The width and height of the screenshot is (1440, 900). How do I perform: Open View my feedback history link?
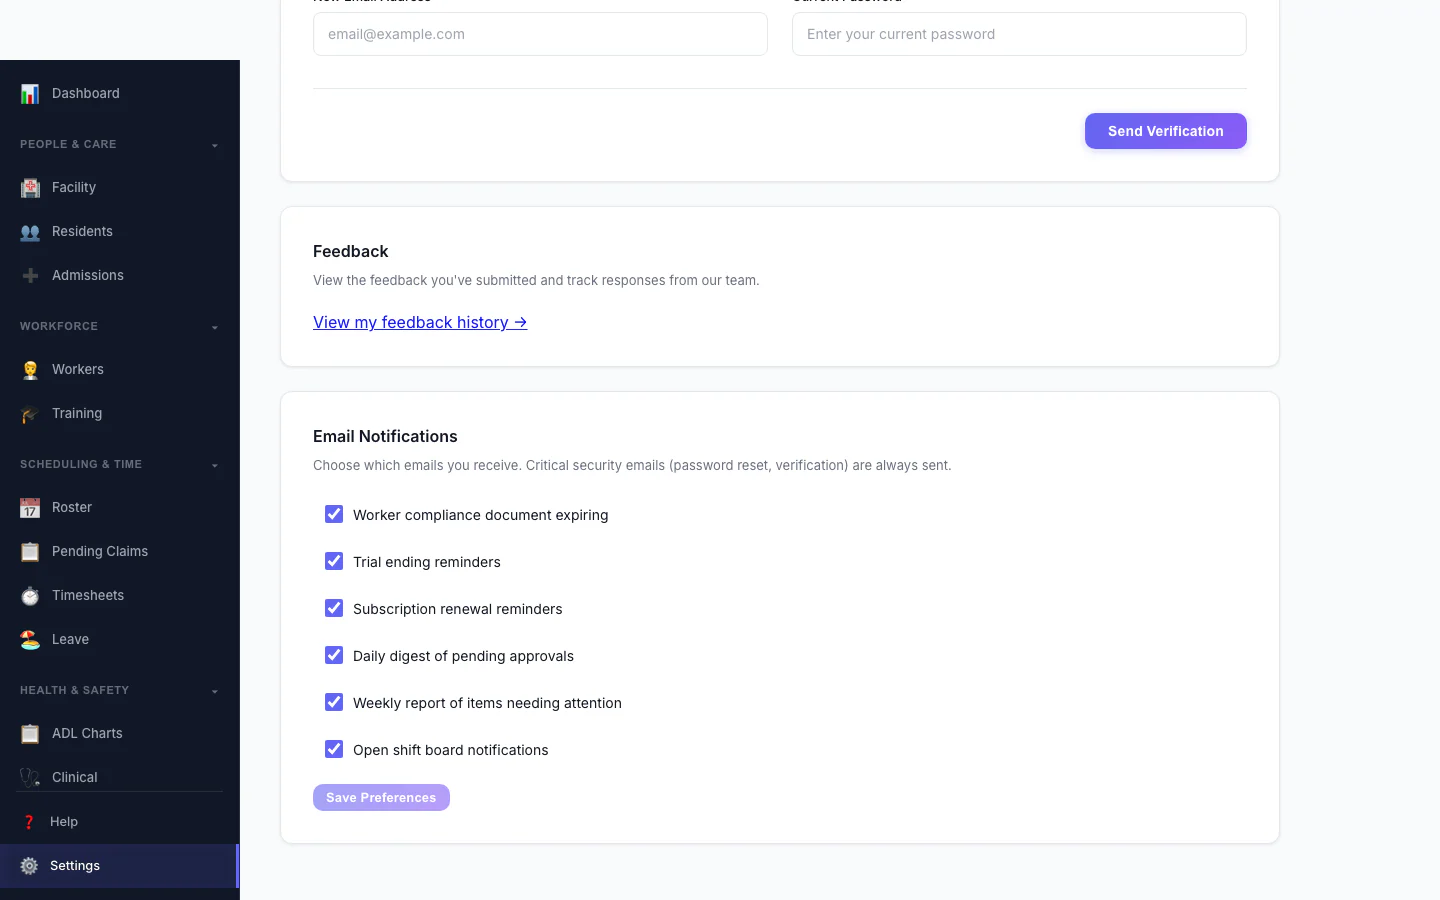coord(420,322)
